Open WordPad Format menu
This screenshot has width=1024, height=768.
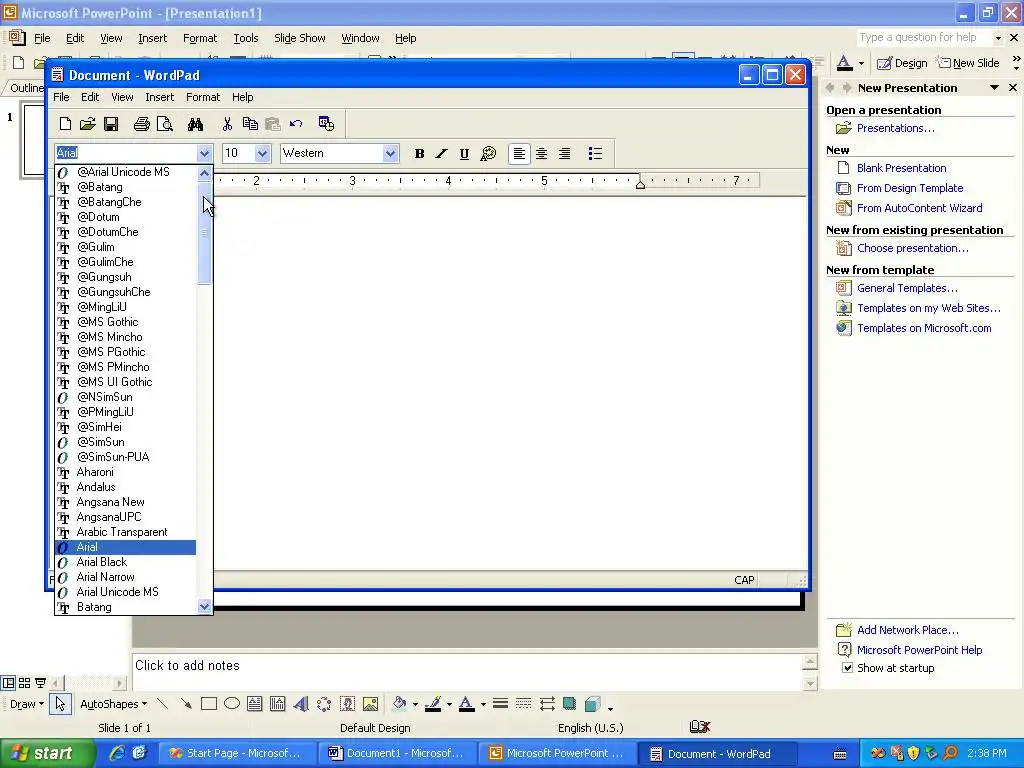coord(203,97)
